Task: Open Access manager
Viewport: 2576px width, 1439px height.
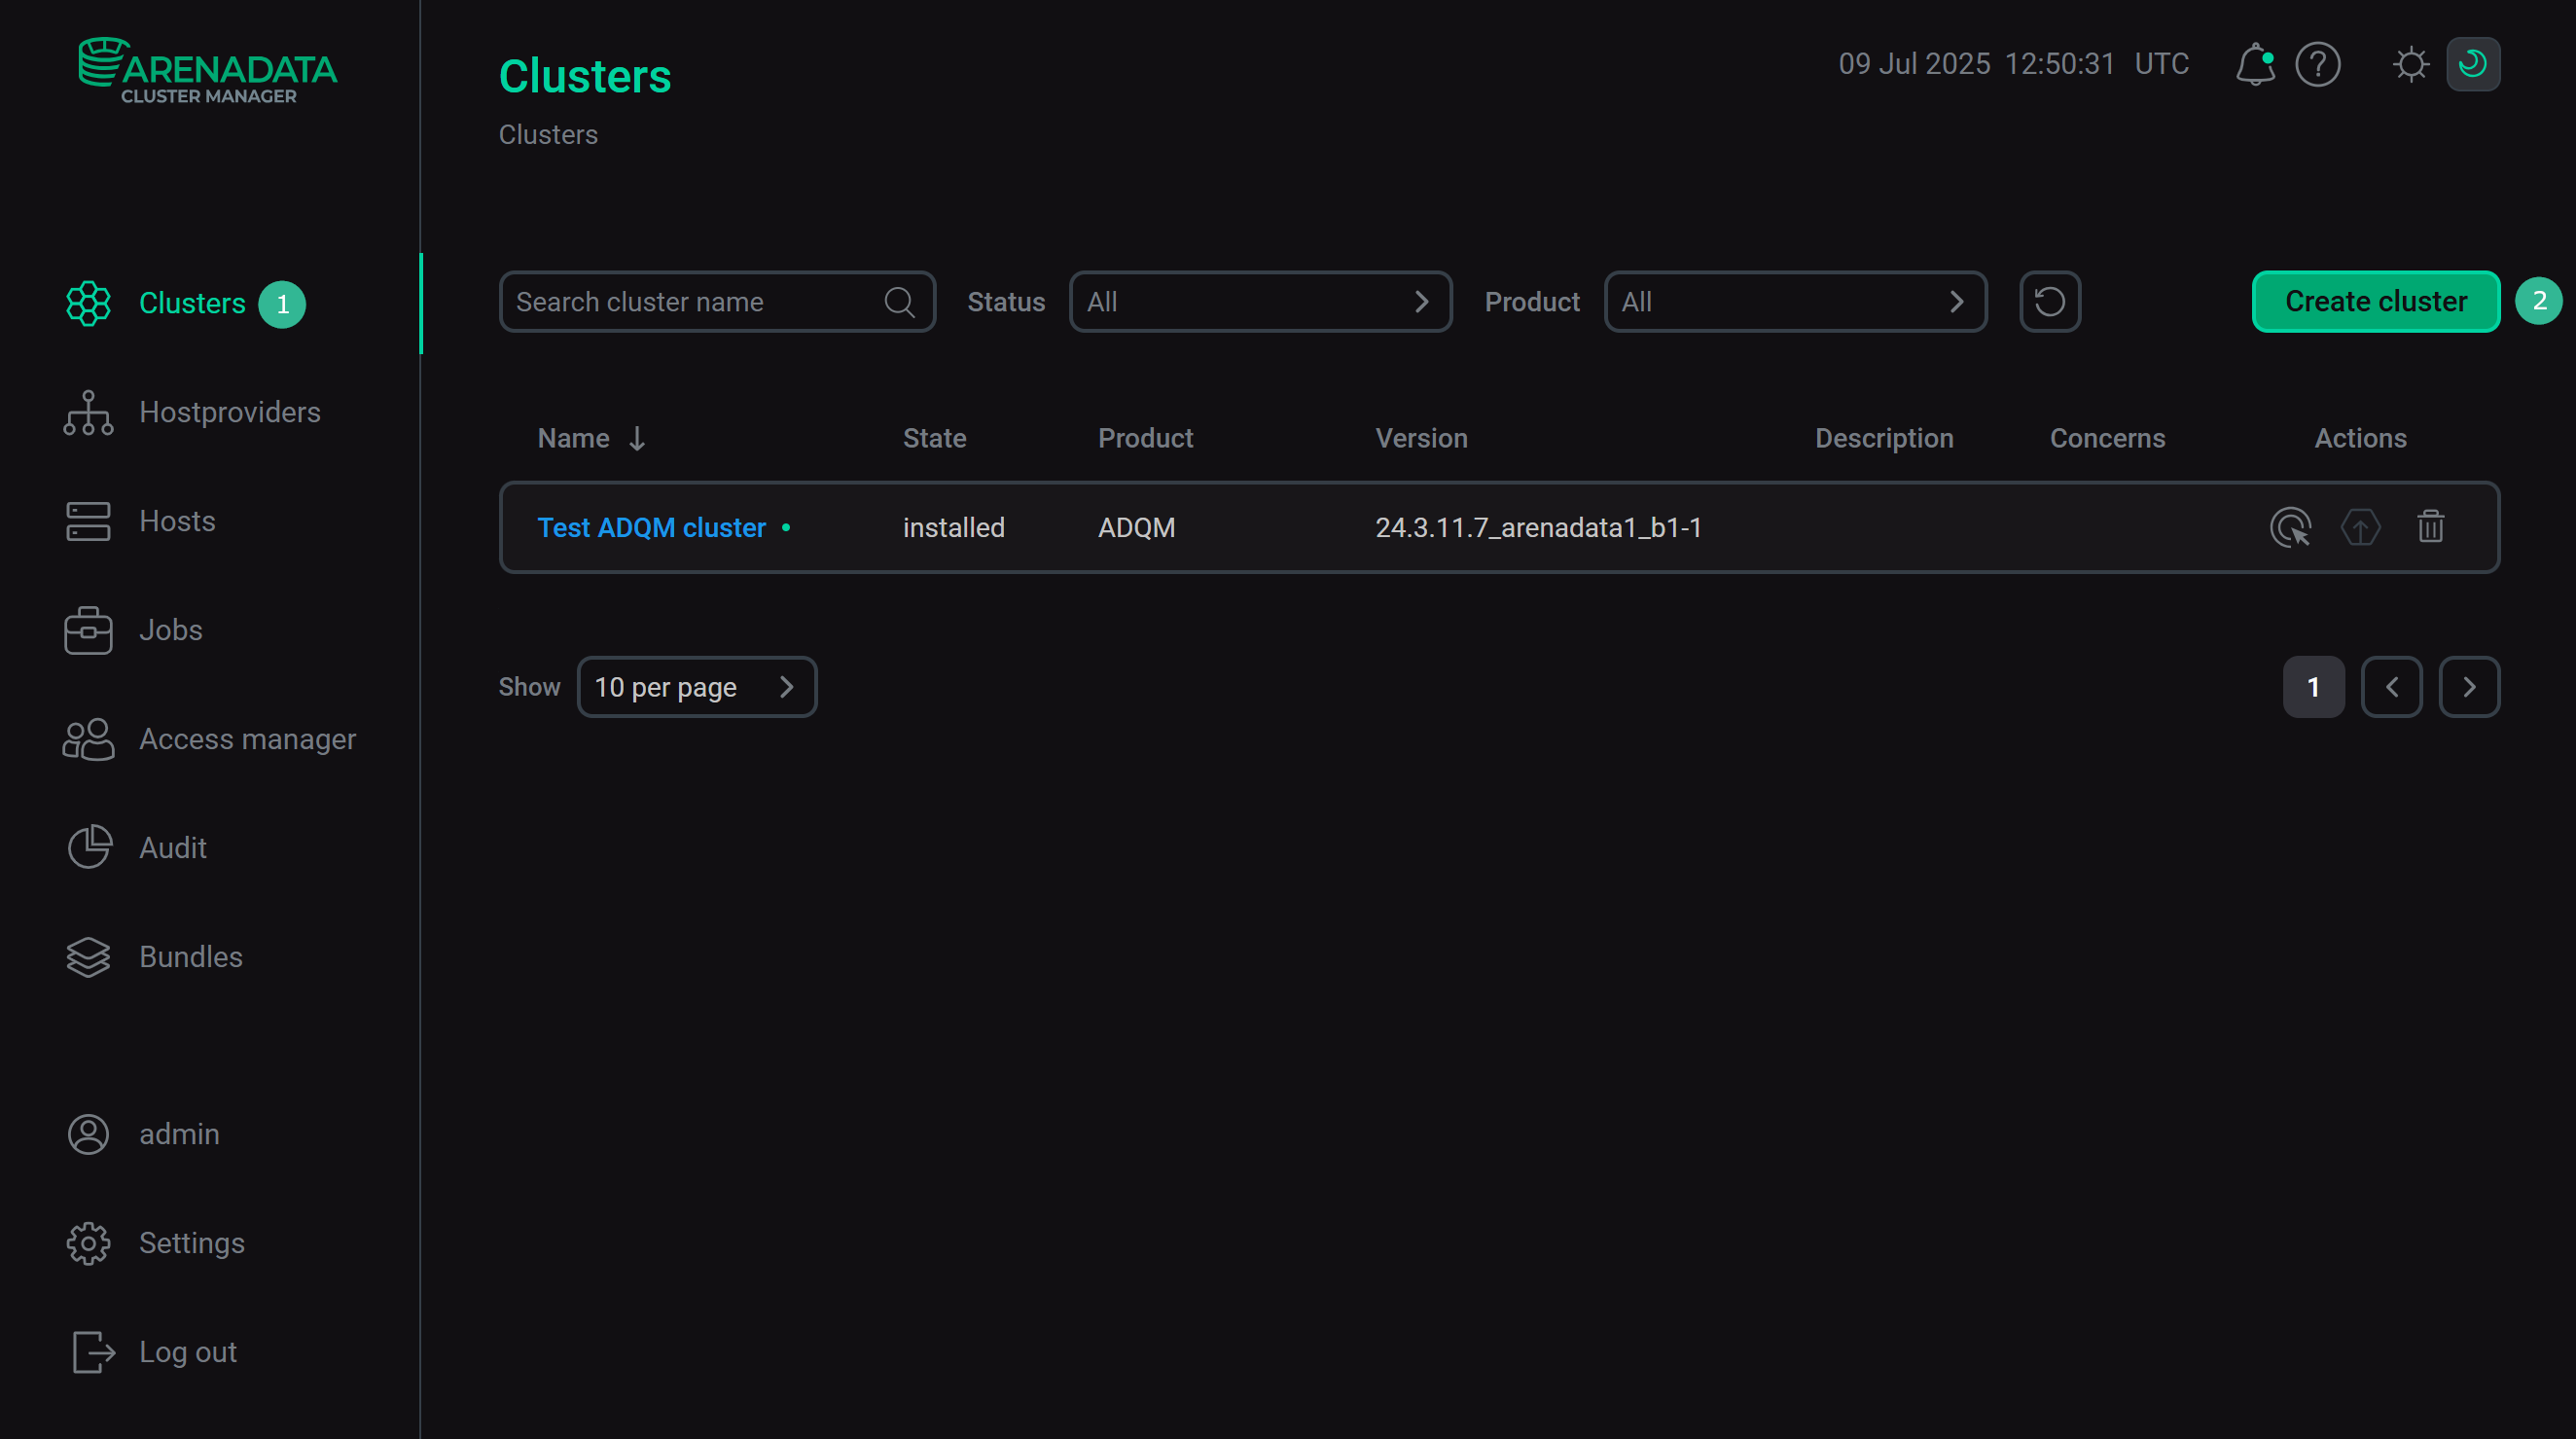Action: pos(247,739)
